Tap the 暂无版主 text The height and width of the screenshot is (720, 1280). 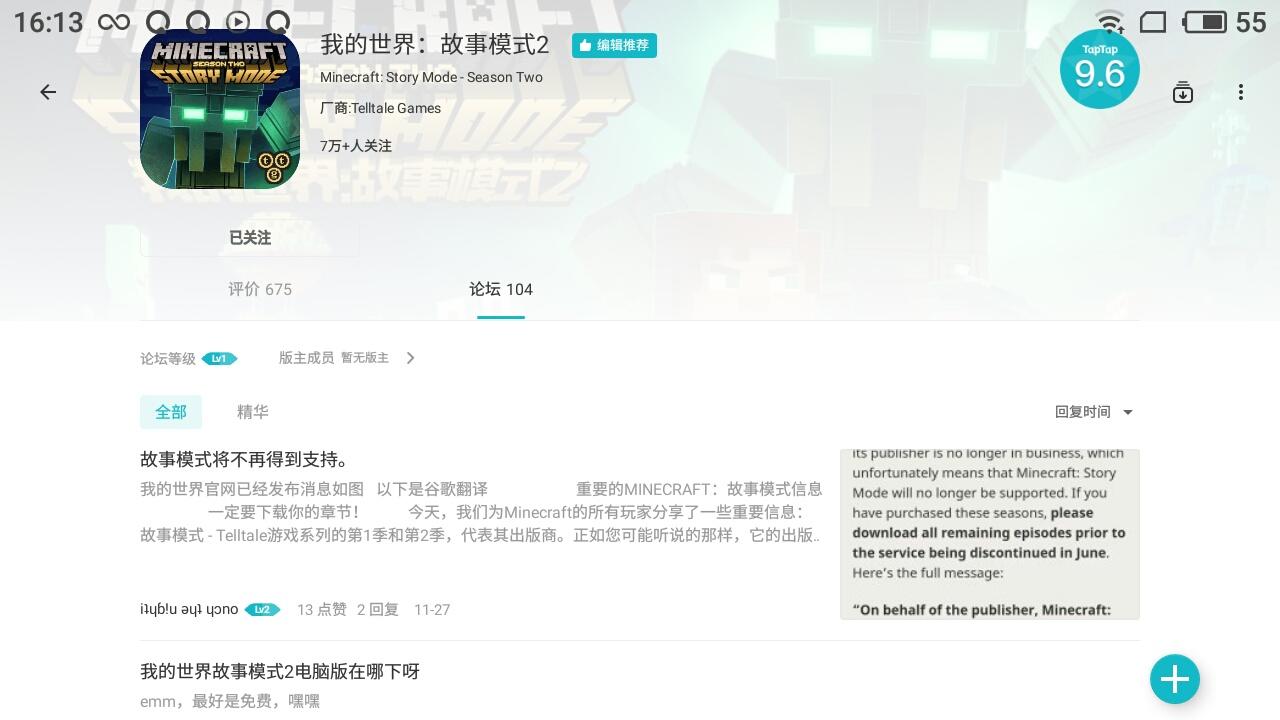tap(365, 358)
